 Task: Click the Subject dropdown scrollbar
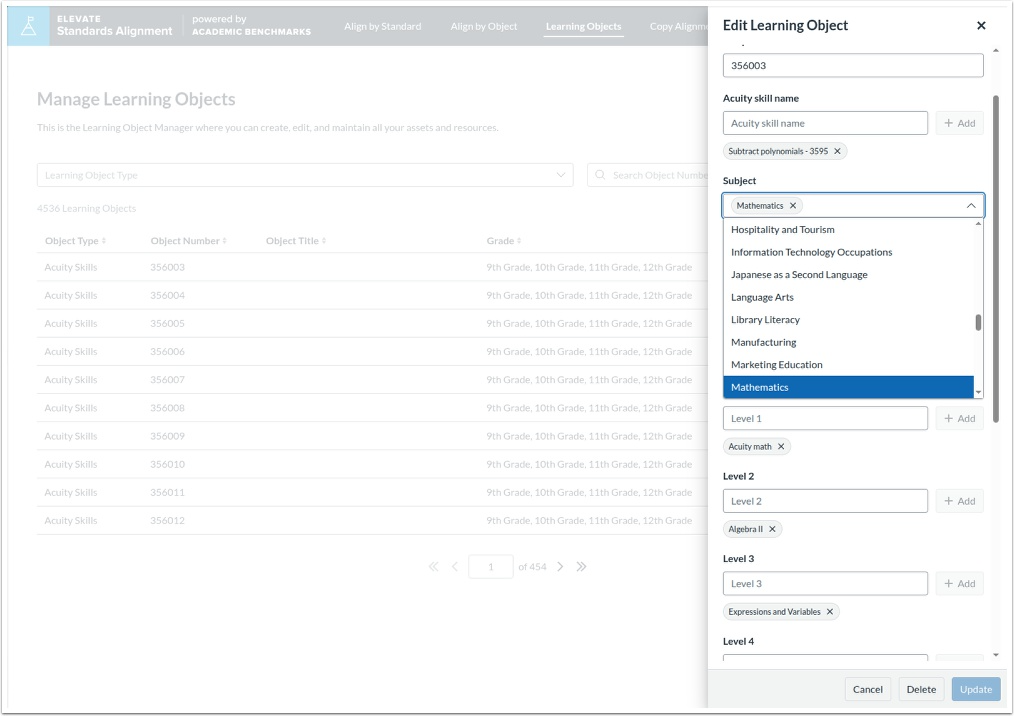coord(978,320)
